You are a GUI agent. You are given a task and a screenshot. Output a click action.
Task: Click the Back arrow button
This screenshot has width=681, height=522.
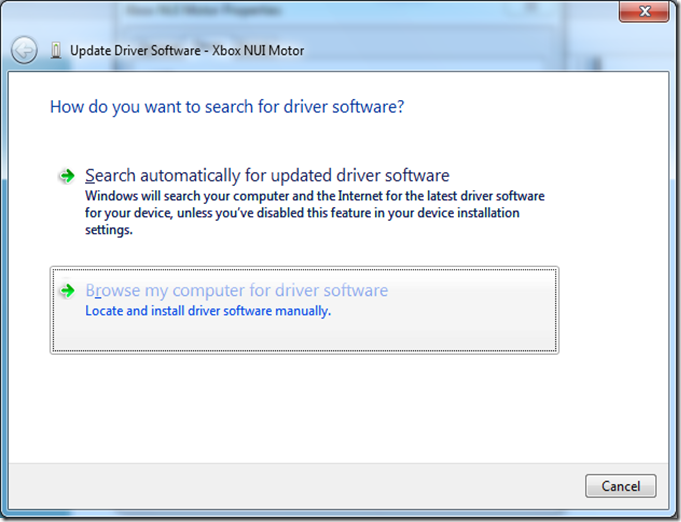pos(24,50)
